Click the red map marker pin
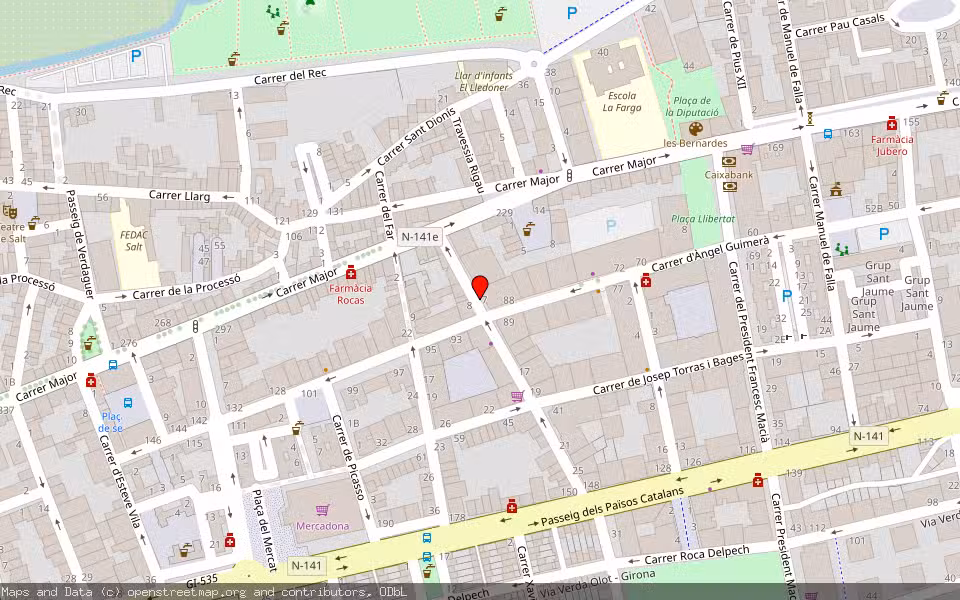Viewport: 960px width, 600px height. pos(478,283)
